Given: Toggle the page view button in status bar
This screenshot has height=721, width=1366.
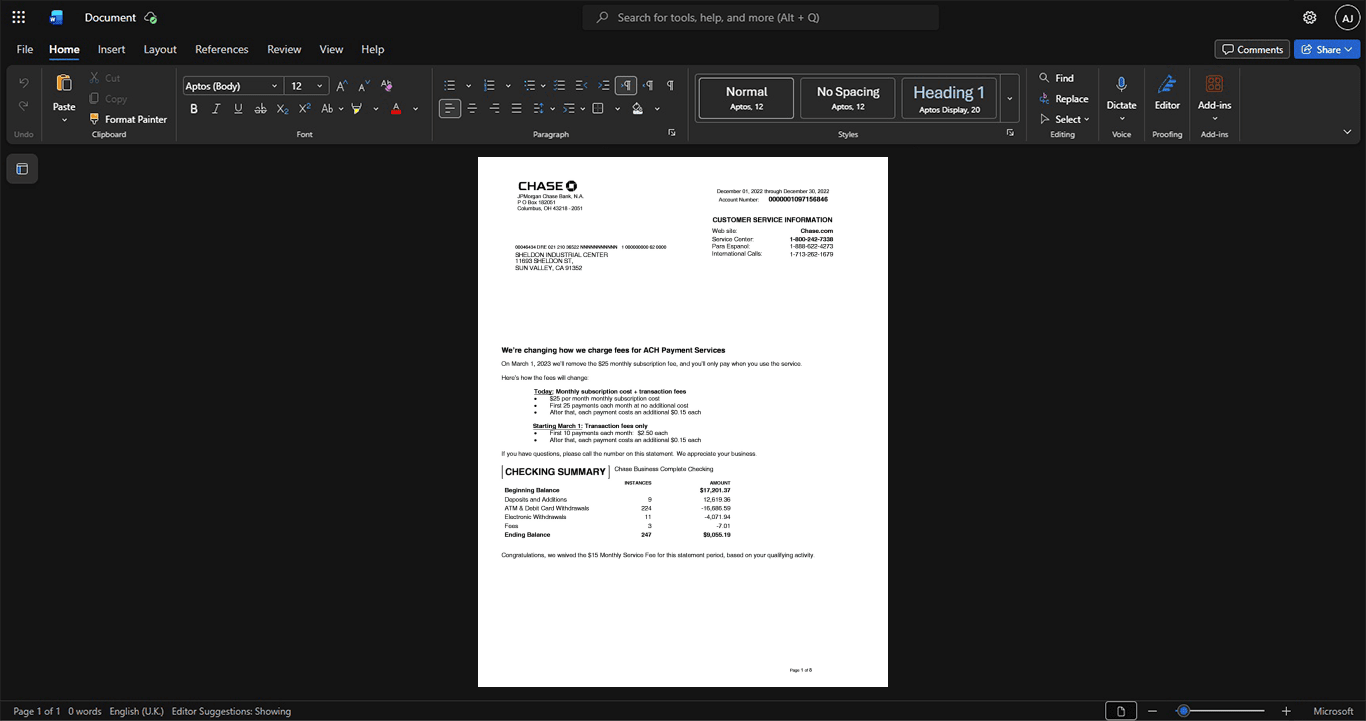Looking at the screenshot, I should [1121, 711].
